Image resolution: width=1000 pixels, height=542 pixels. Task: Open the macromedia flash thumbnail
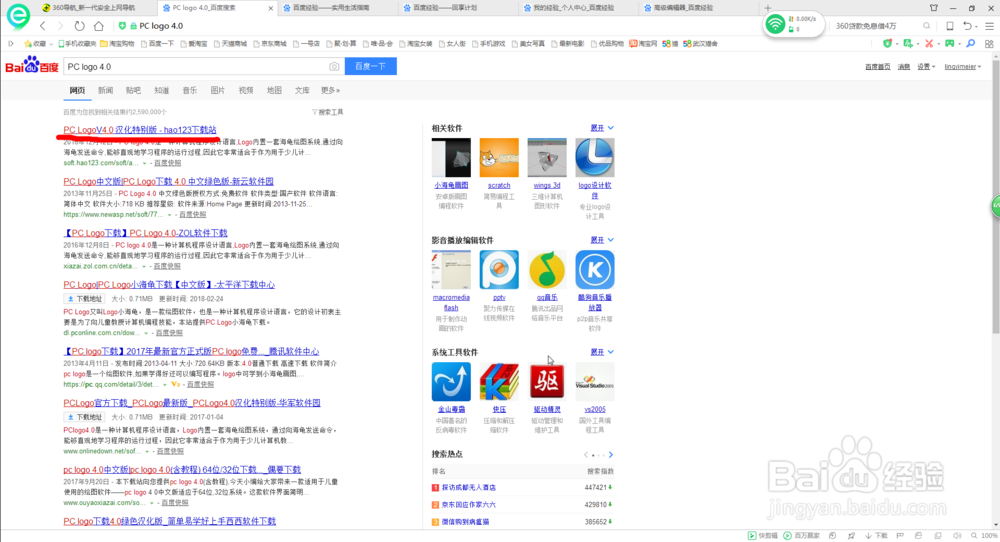click(451, 270)
